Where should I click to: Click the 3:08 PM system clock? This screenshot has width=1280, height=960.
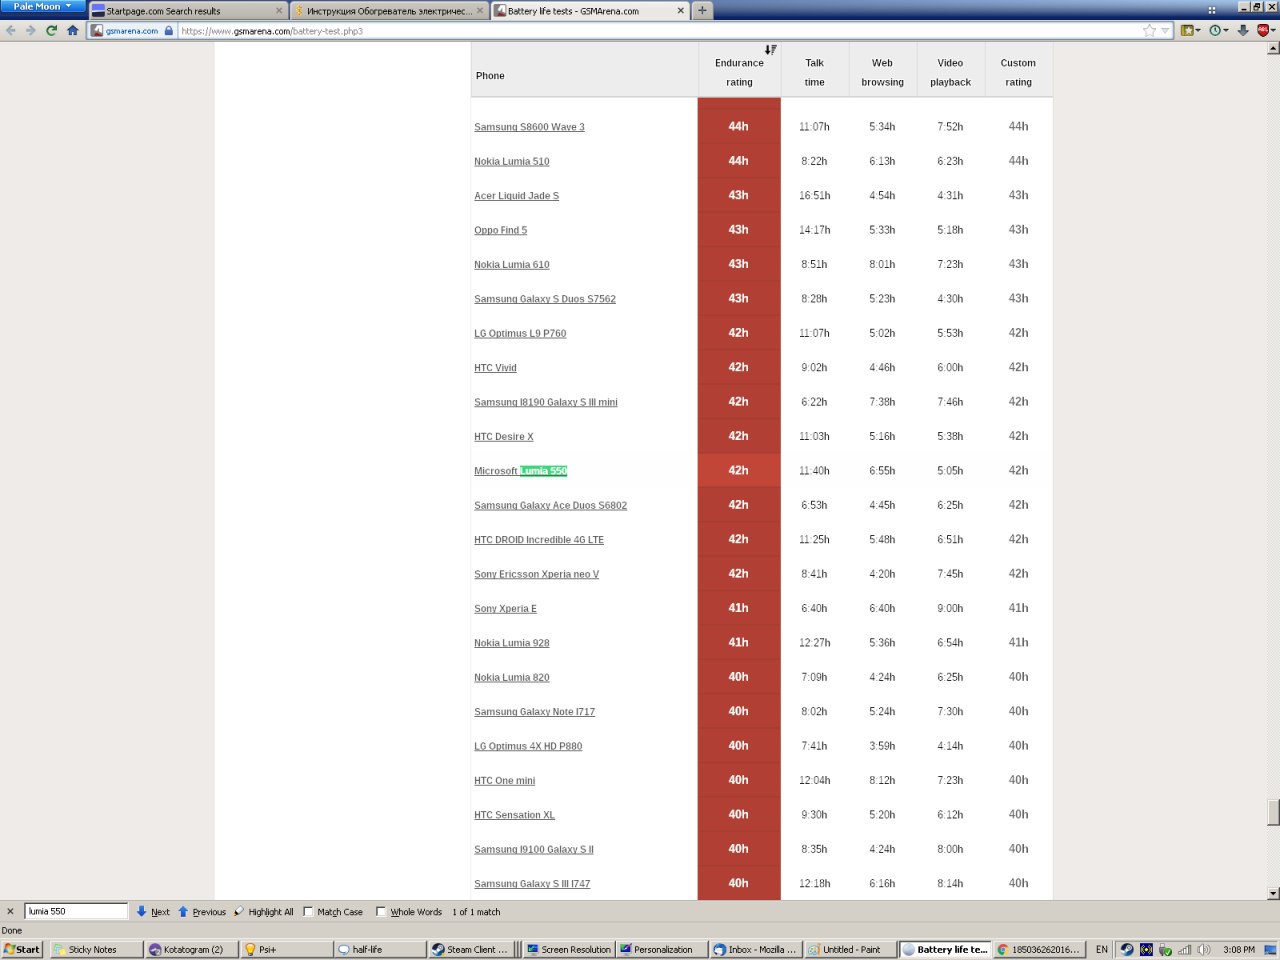click(1238, 949)
